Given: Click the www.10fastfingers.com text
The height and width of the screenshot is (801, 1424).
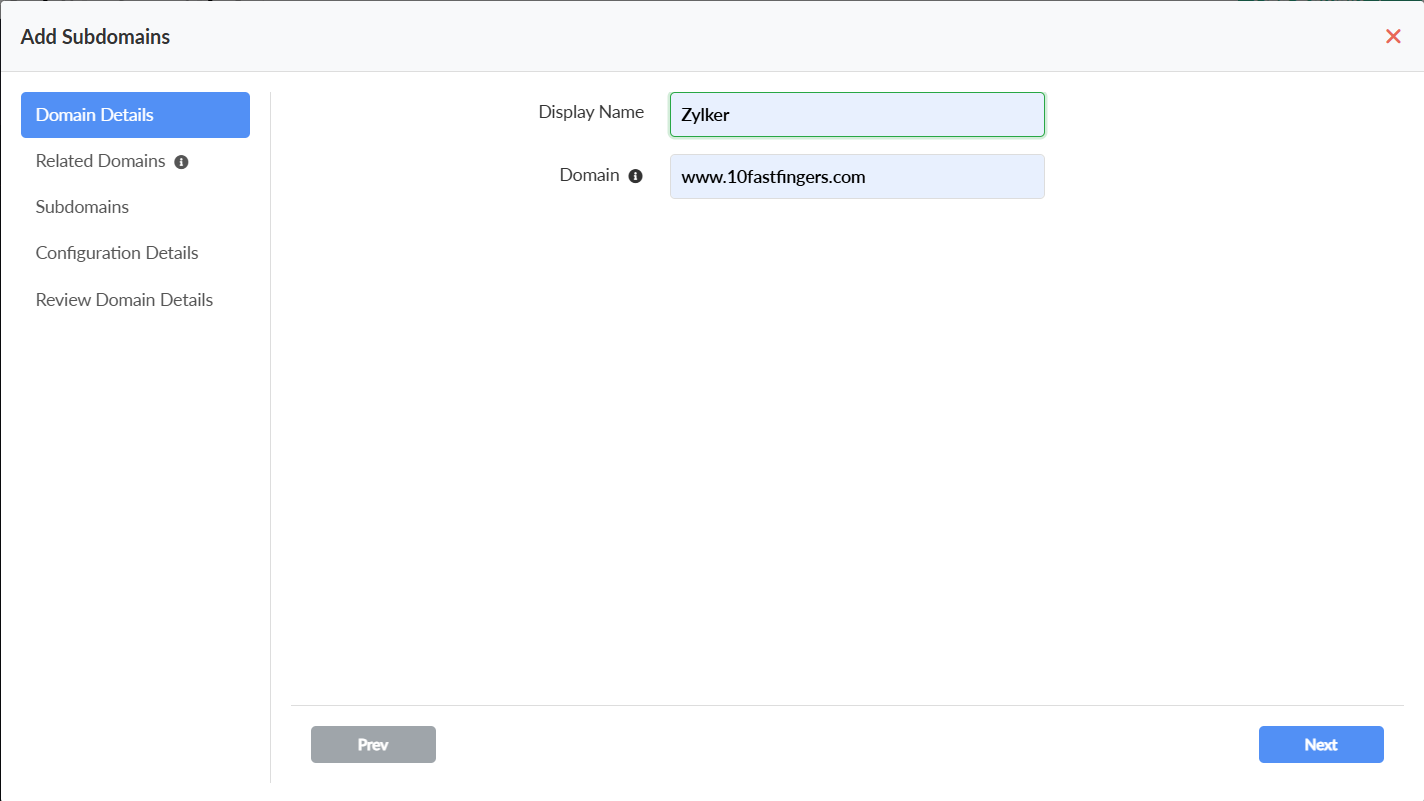Looking at the screenshot, I should [773, 178].
